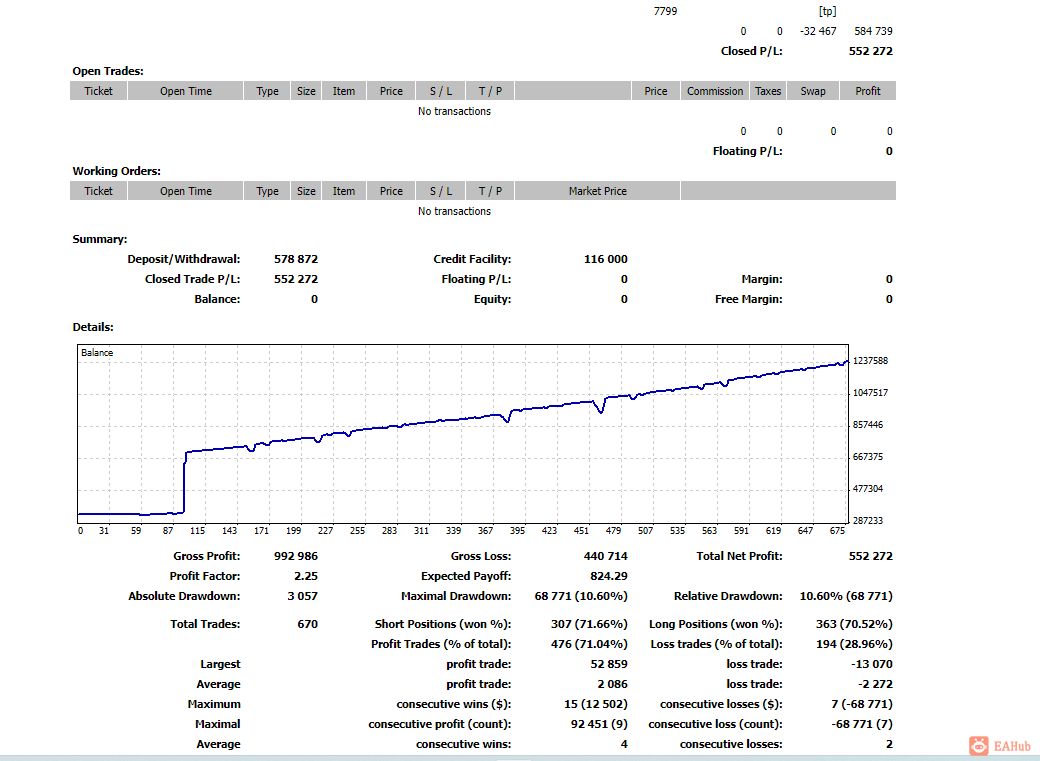
Task: Select Total Trades value 670
Action: tap(308, 624)
